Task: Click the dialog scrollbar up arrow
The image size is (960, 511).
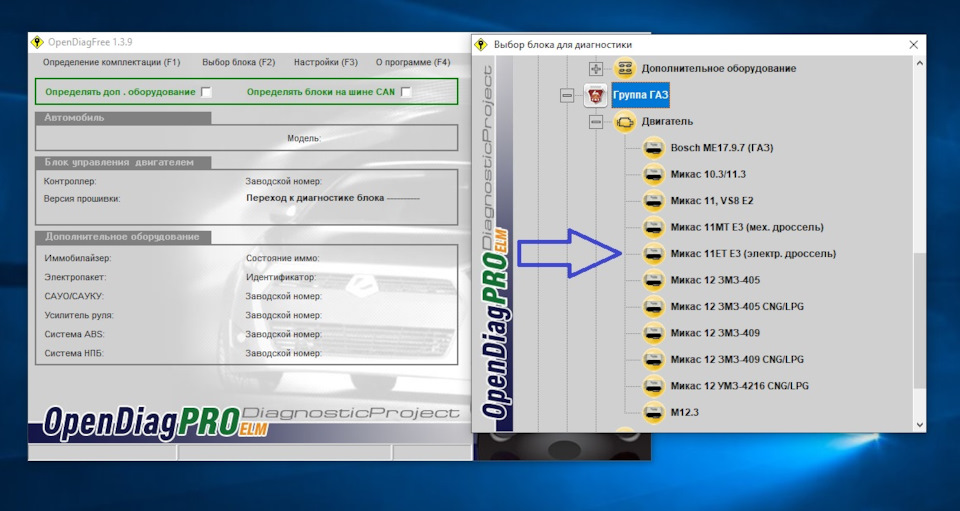Action: [x=920, y=63]
